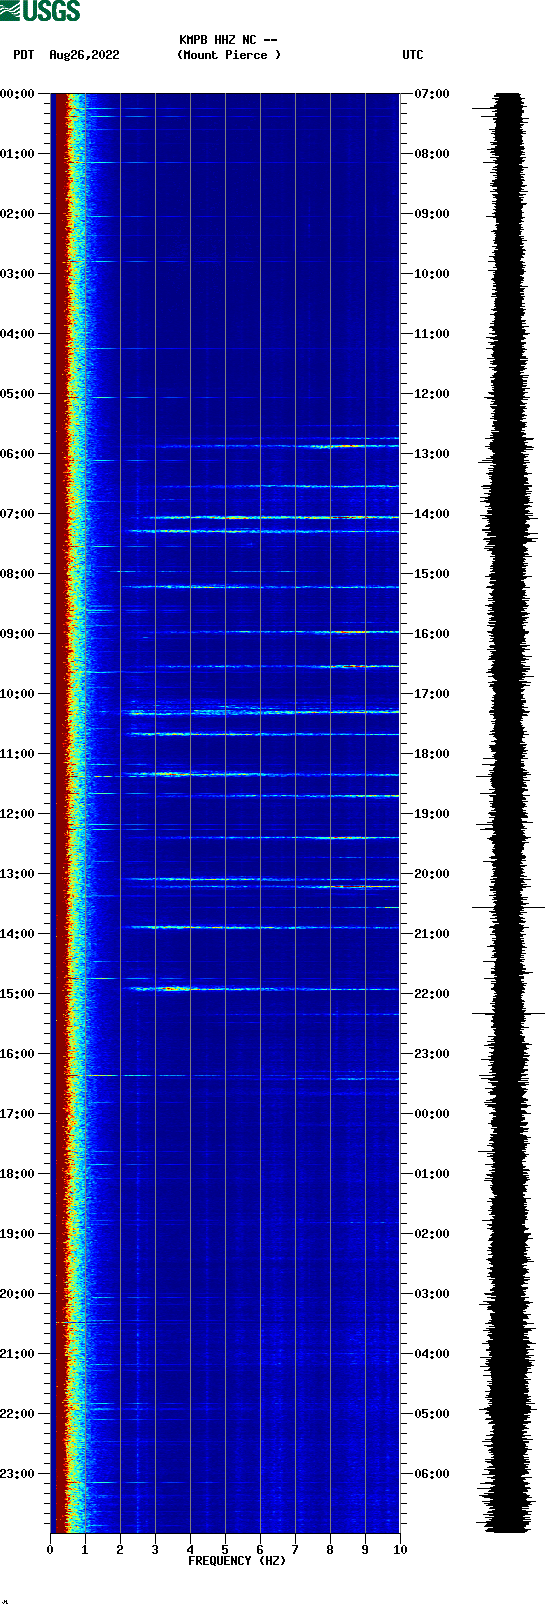552x1613 pixels.
Task: Click the PDT time label '07:00'
Action: 17,514
